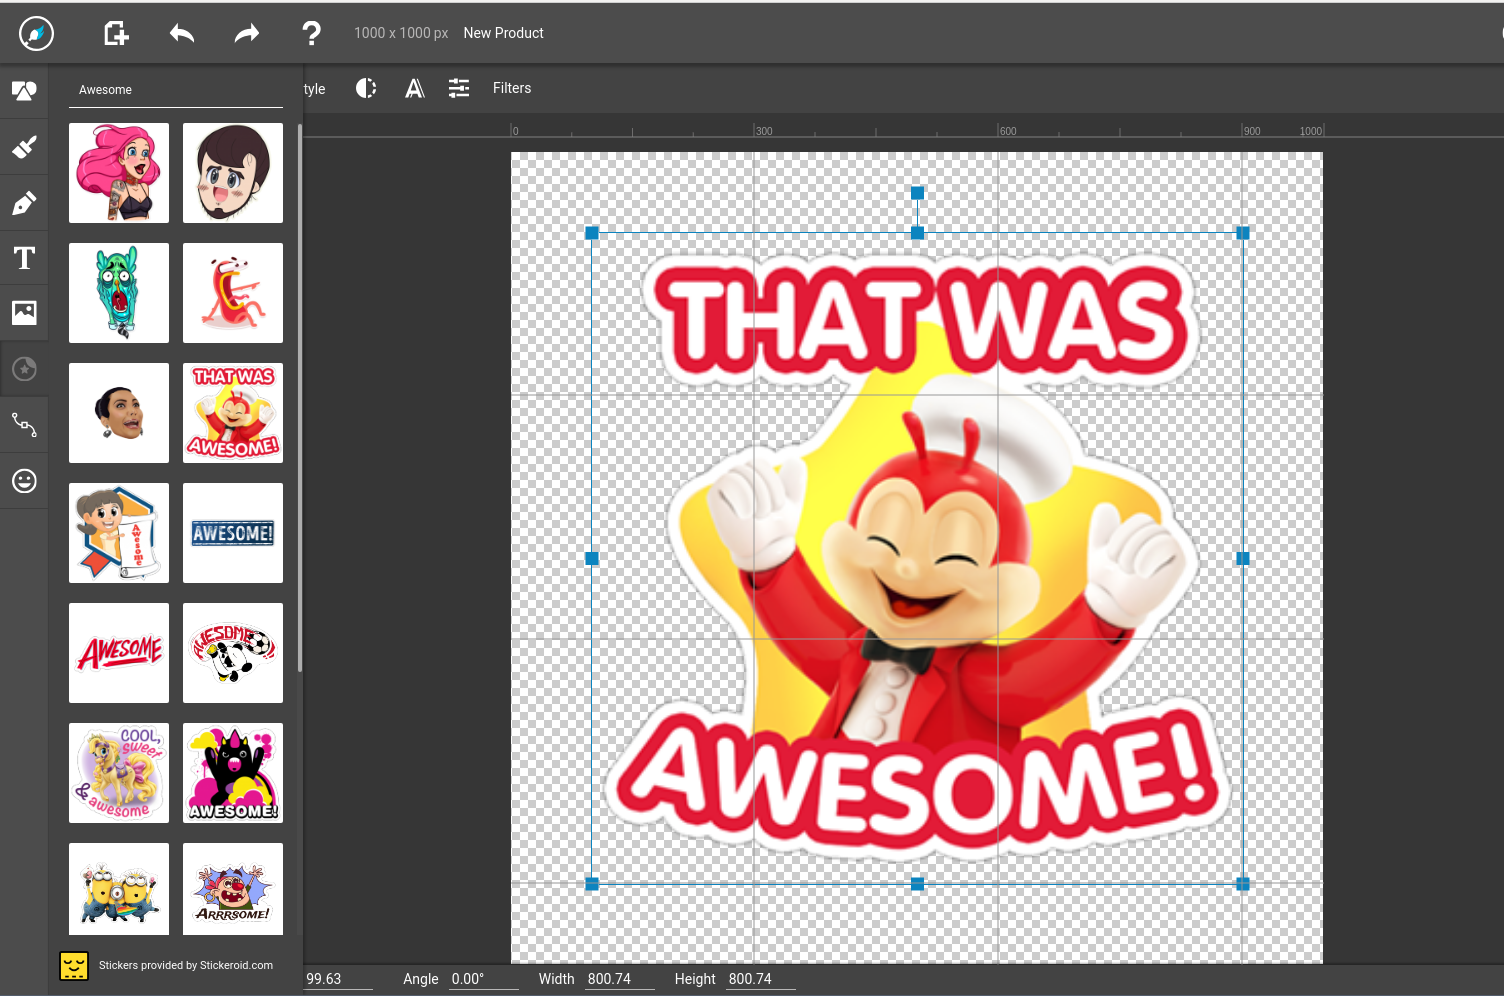Open the adjustment sliders icon
Viewport: 1504px width, 996px height.
pos(459,88)
